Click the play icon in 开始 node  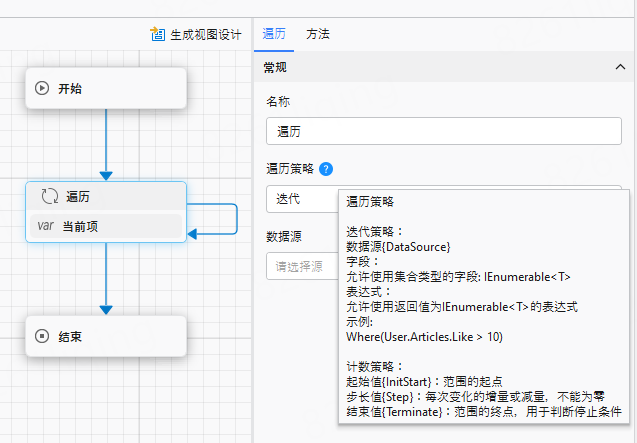42,88
